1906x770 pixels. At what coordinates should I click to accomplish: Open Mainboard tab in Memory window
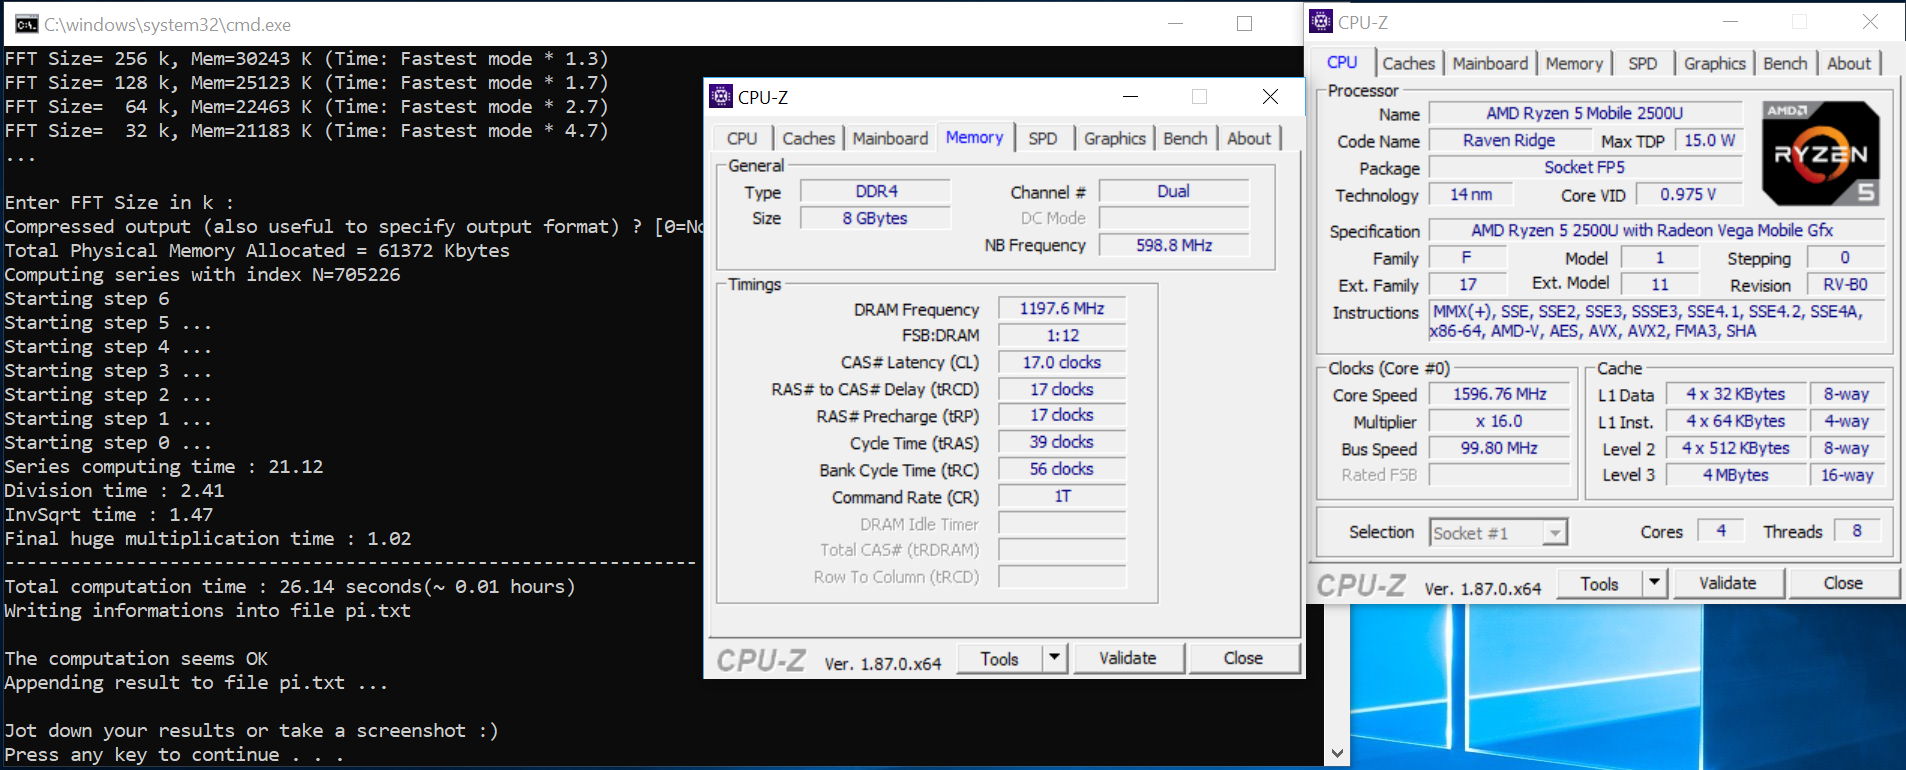[x=890, y=139]
